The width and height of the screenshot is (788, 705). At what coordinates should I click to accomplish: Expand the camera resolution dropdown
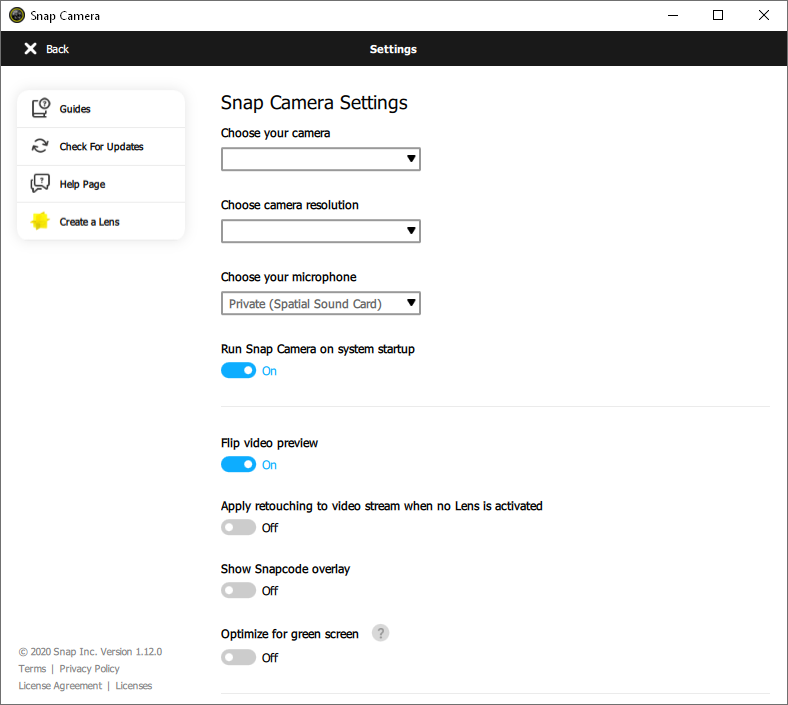pyautogui.click(x=320, y=231)
